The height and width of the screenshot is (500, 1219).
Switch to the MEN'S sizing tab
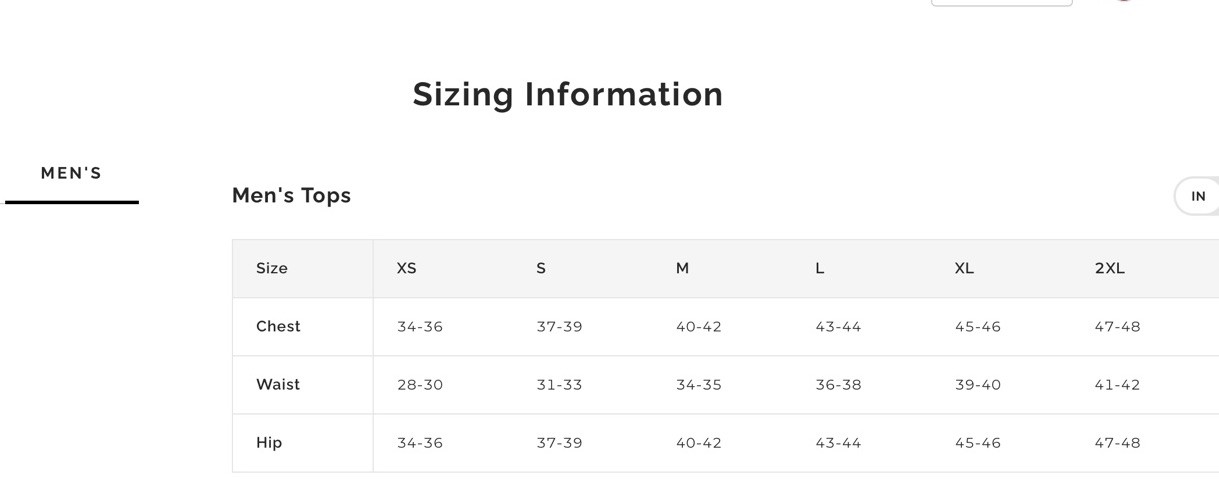click(72, 173)
